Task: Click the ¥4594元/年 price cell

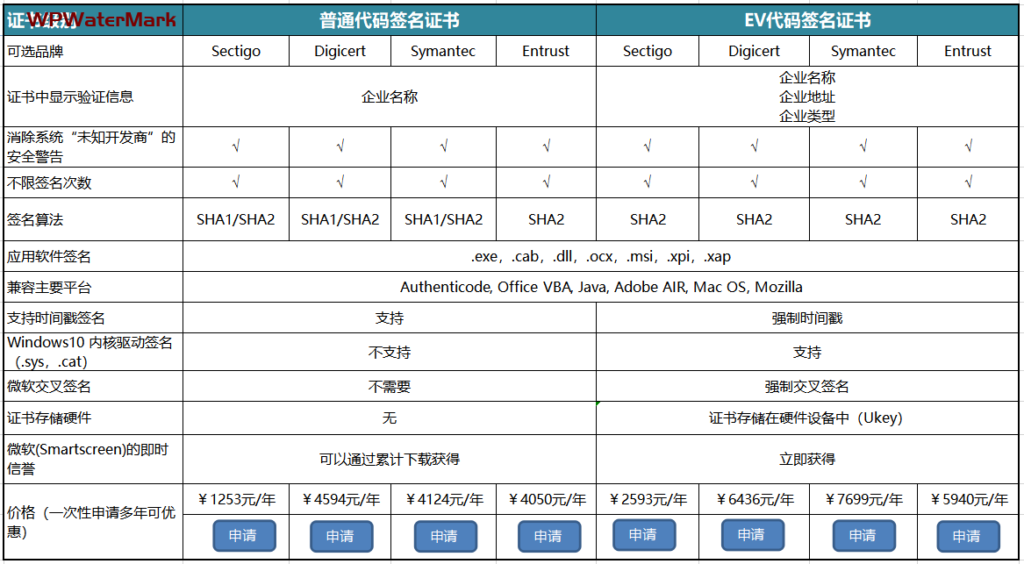Action: 340,500
